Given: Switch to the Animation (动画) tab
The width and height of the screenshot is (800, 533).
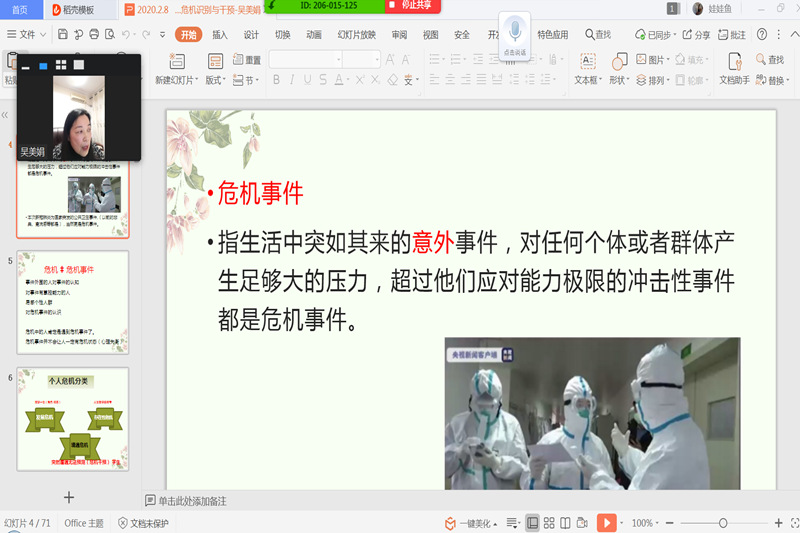Looking at the screenshot, I should [313, 34].
